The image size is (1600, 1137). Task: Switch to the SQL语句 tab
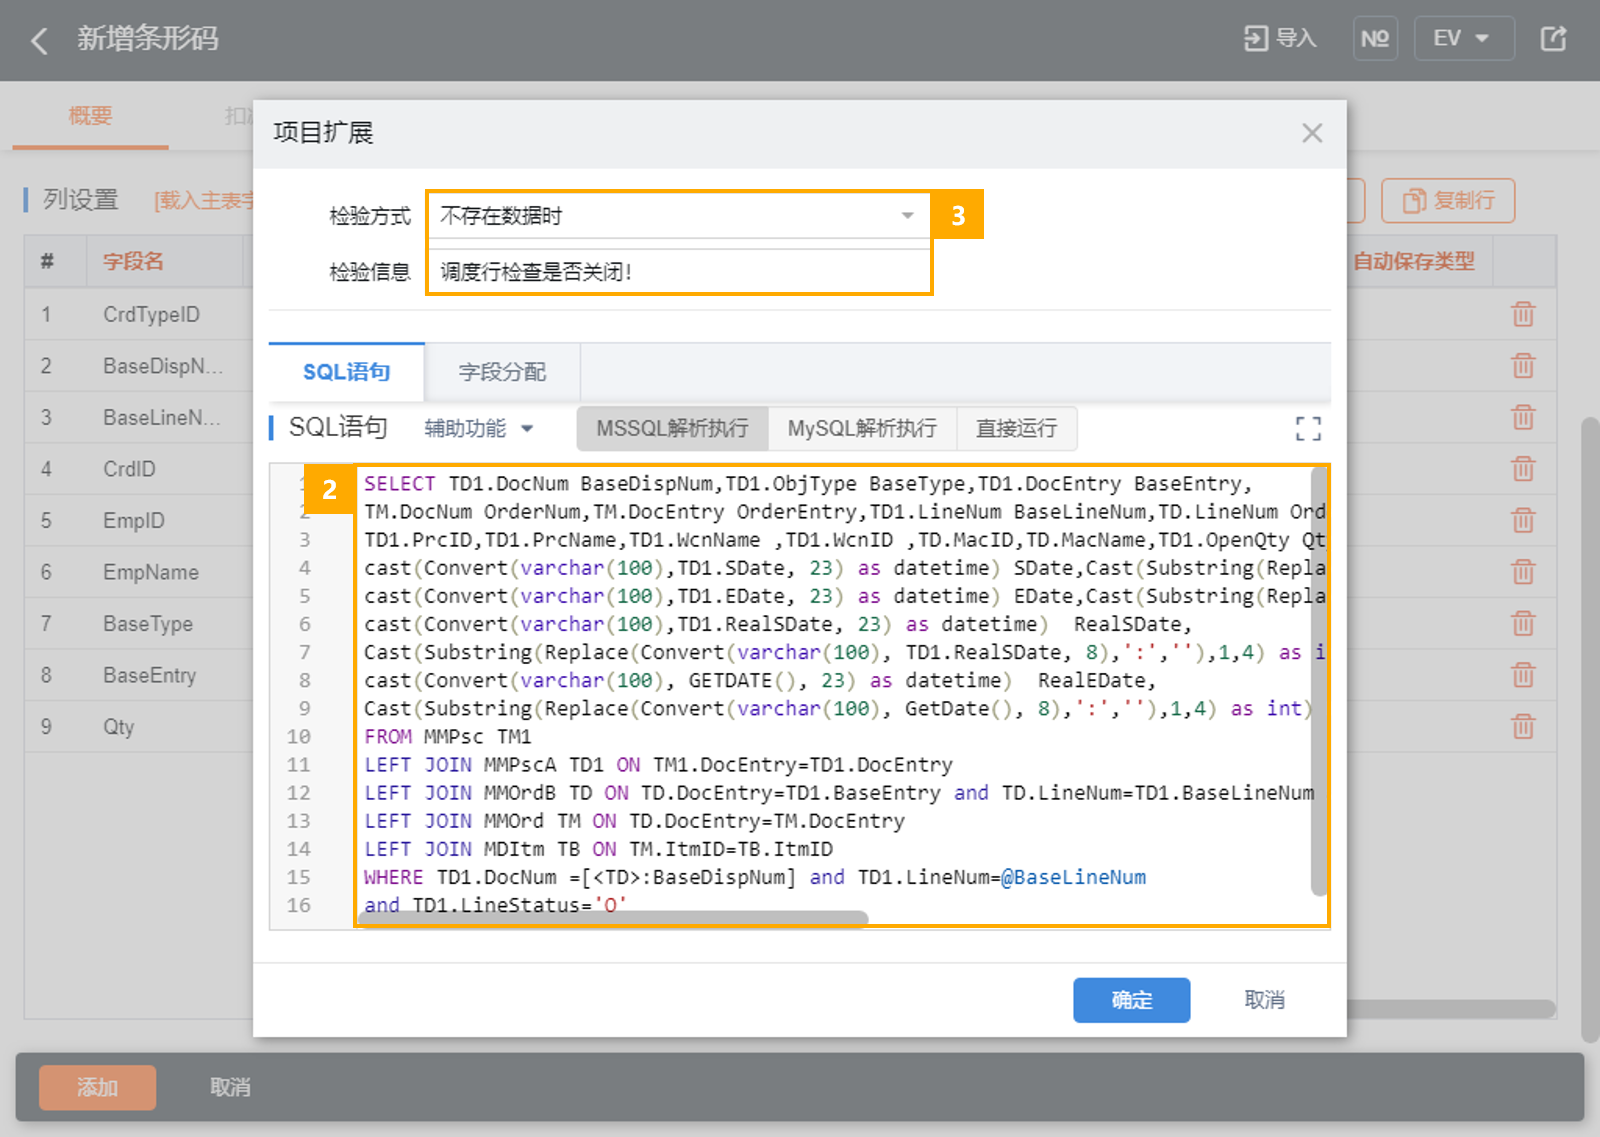(x=346, y=372)
